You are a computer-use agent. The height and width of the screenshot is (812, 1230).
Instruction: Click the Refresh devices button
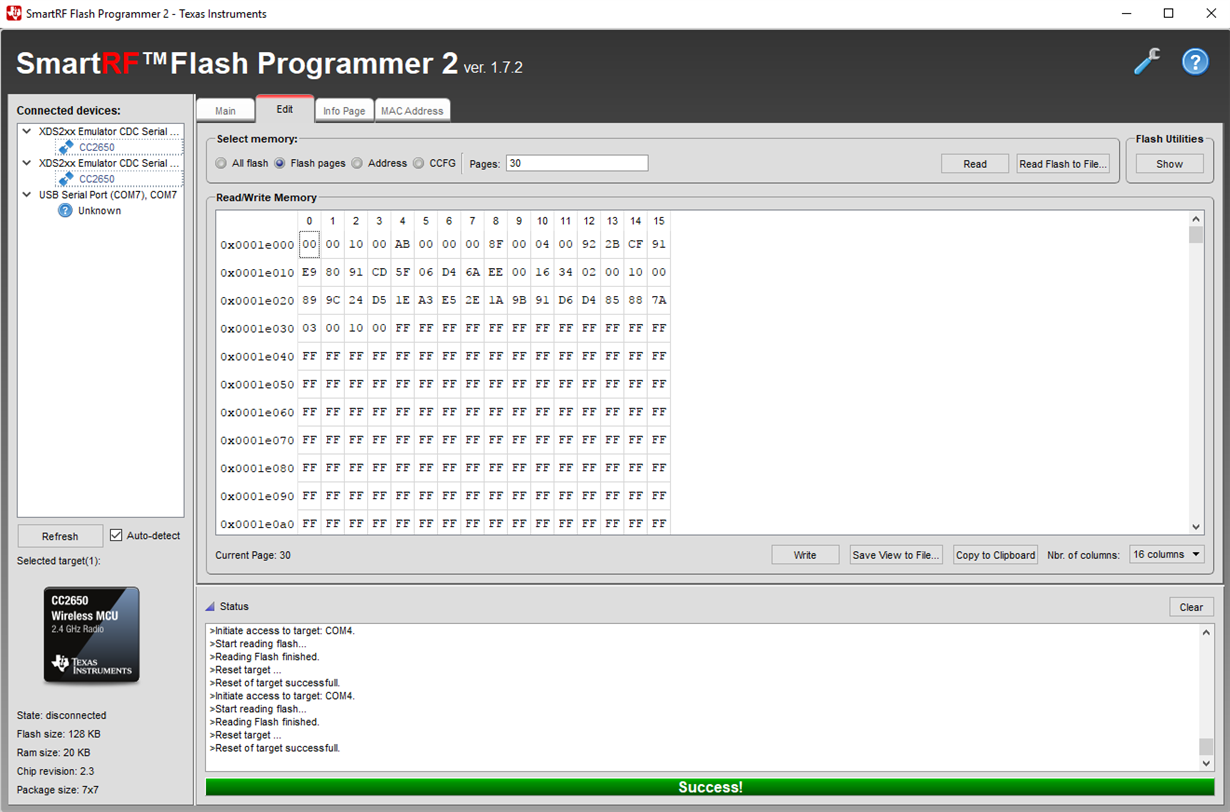point(60,536)
